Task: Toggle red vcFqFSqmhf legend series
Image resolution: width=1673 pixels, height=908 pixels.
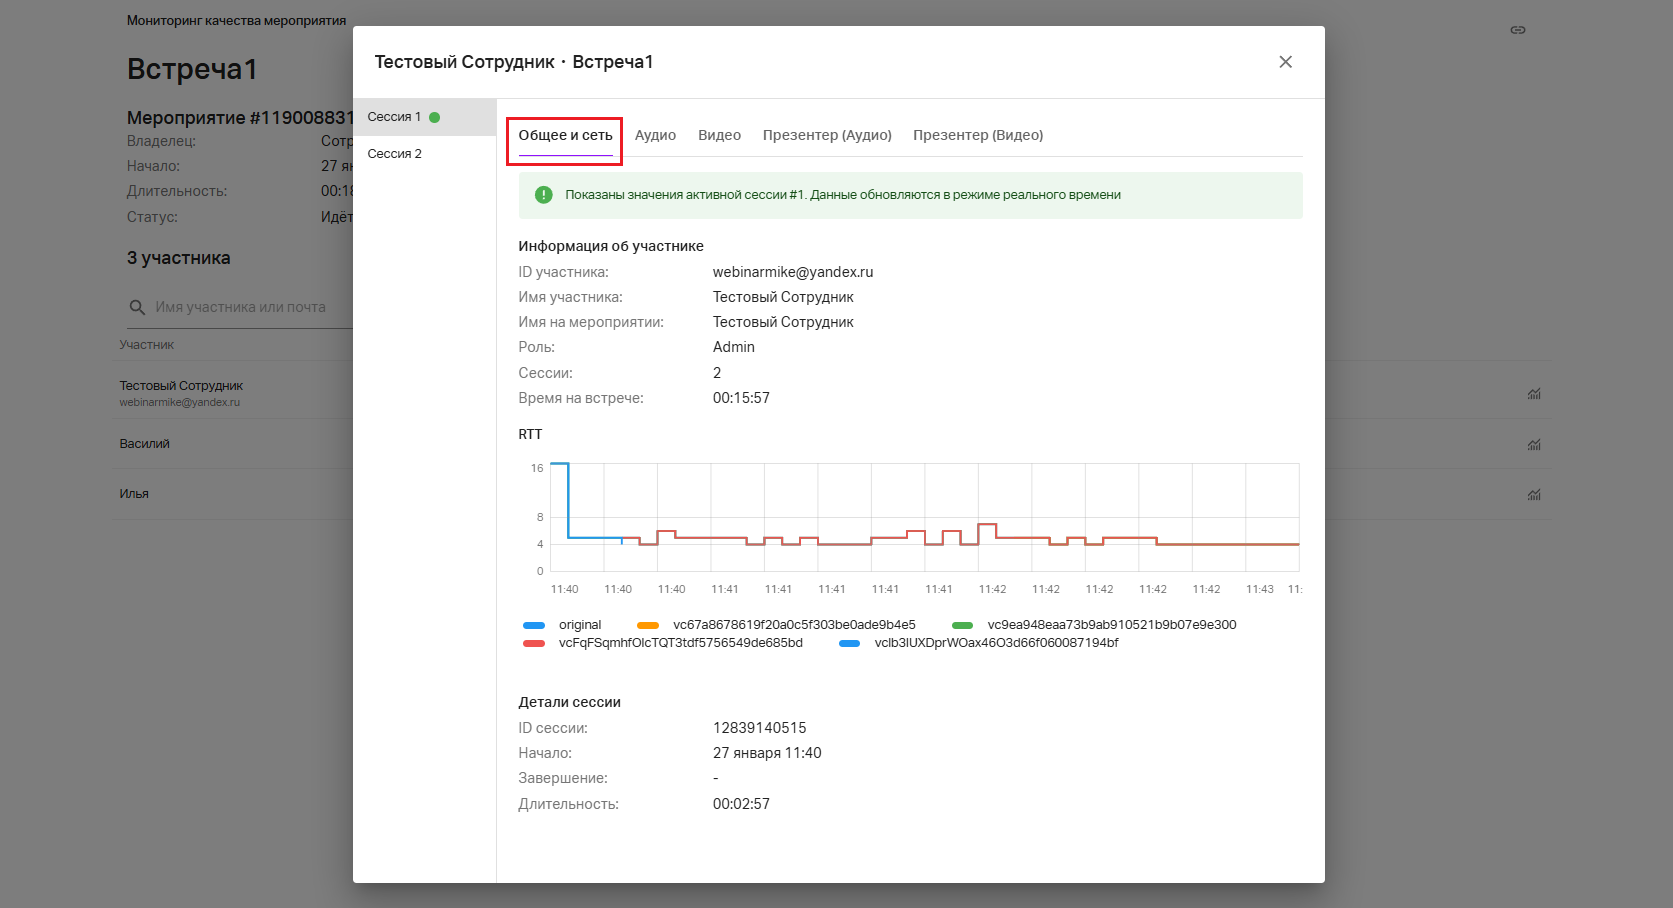Action: 663,643
